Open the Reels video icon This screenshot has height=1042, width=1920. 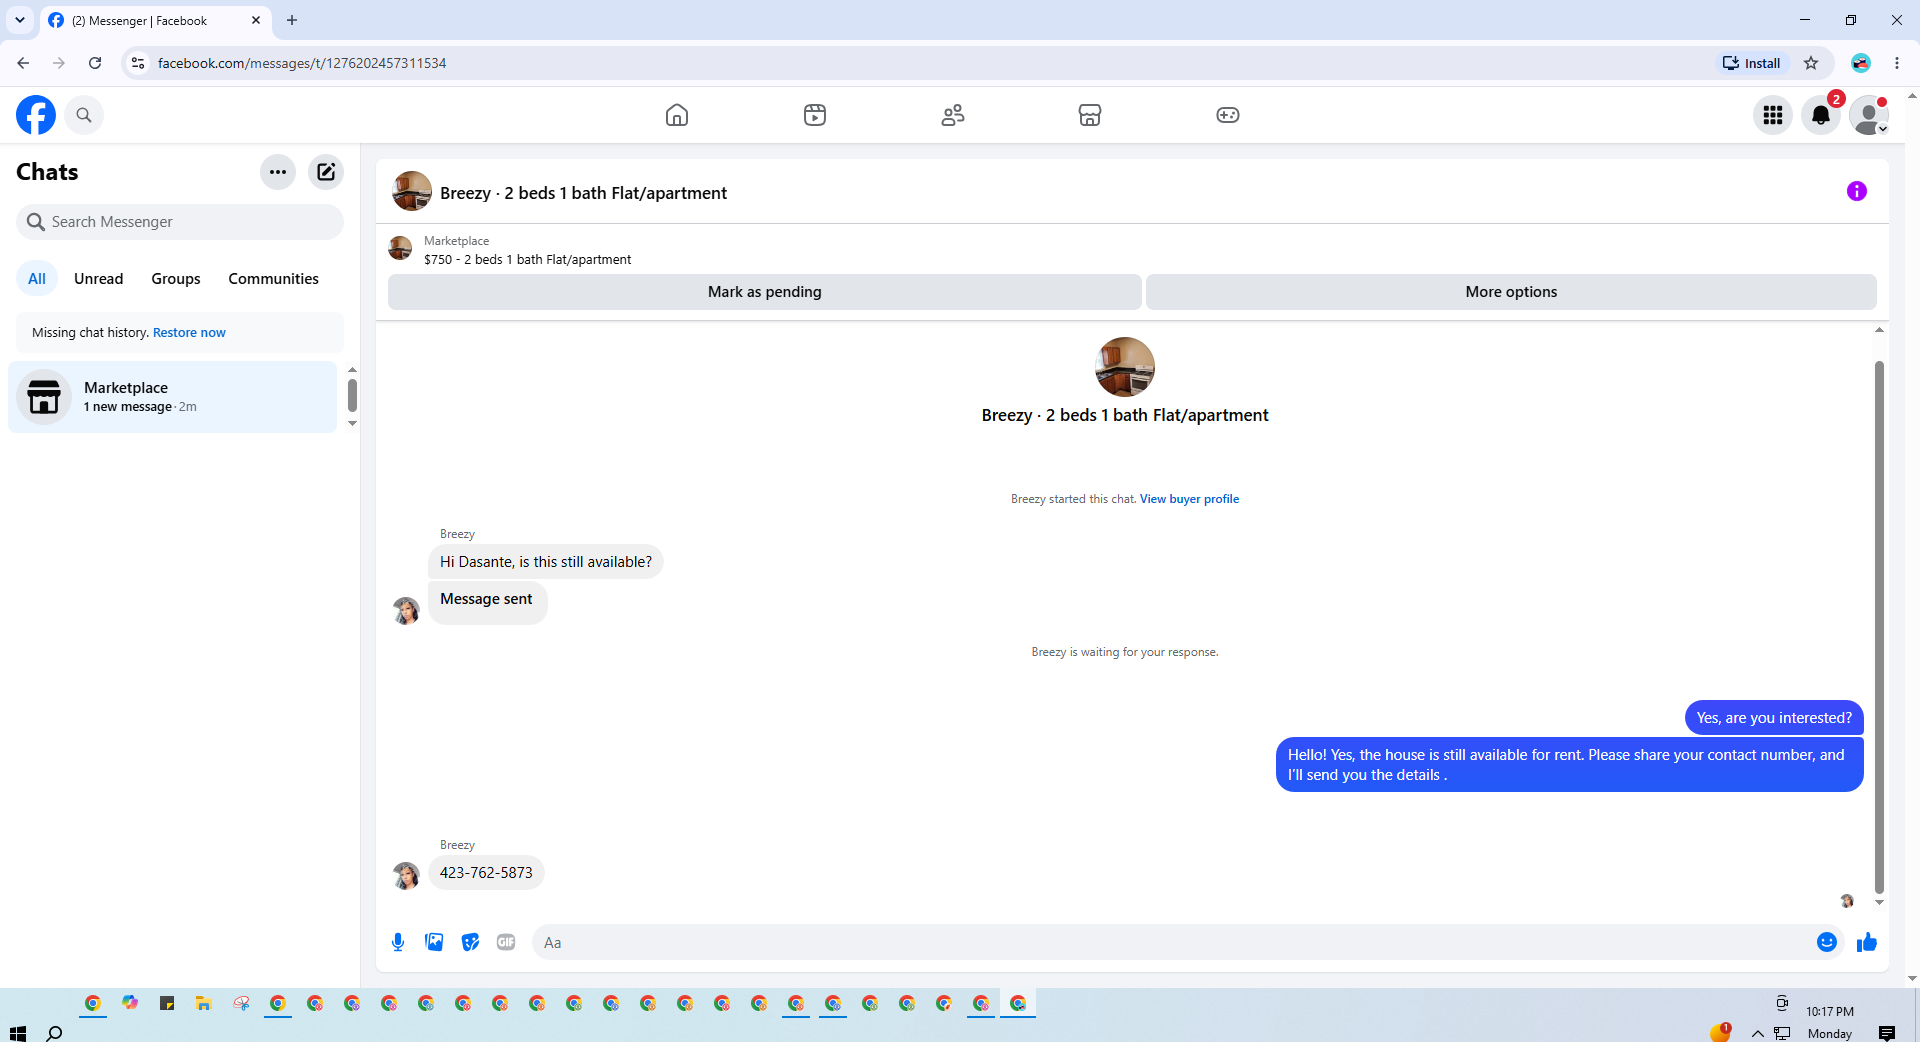(815, 115)
